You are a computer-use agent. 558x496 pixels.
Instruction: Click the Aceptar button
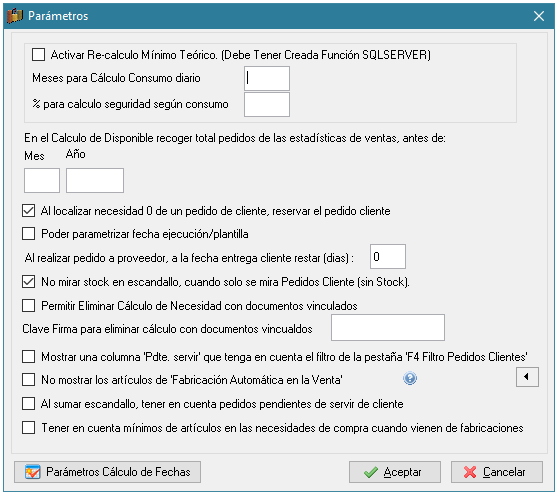pyautogui.click(x=395, y=472)
